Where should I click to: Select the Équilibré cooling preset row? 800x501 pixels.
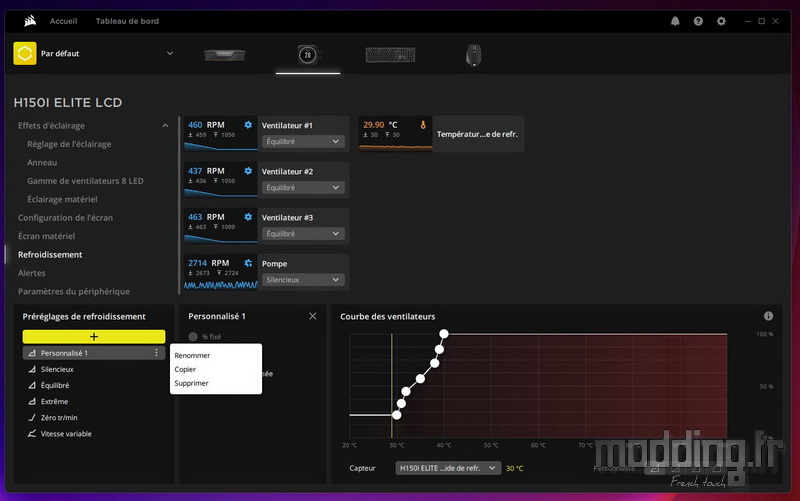point(94,385)
